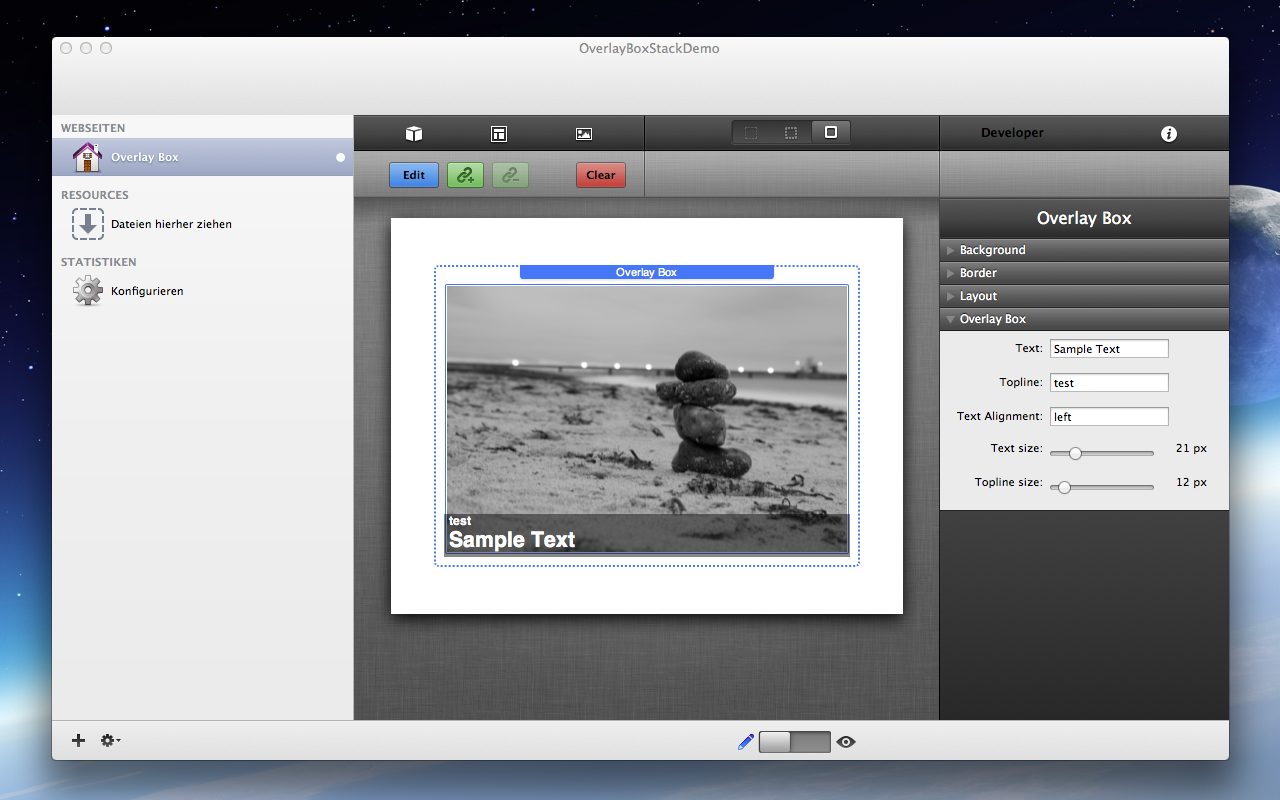Click Dateien hierher ziehen in Resources
This screenshot has height=800, width=1280.
[171, 224]
